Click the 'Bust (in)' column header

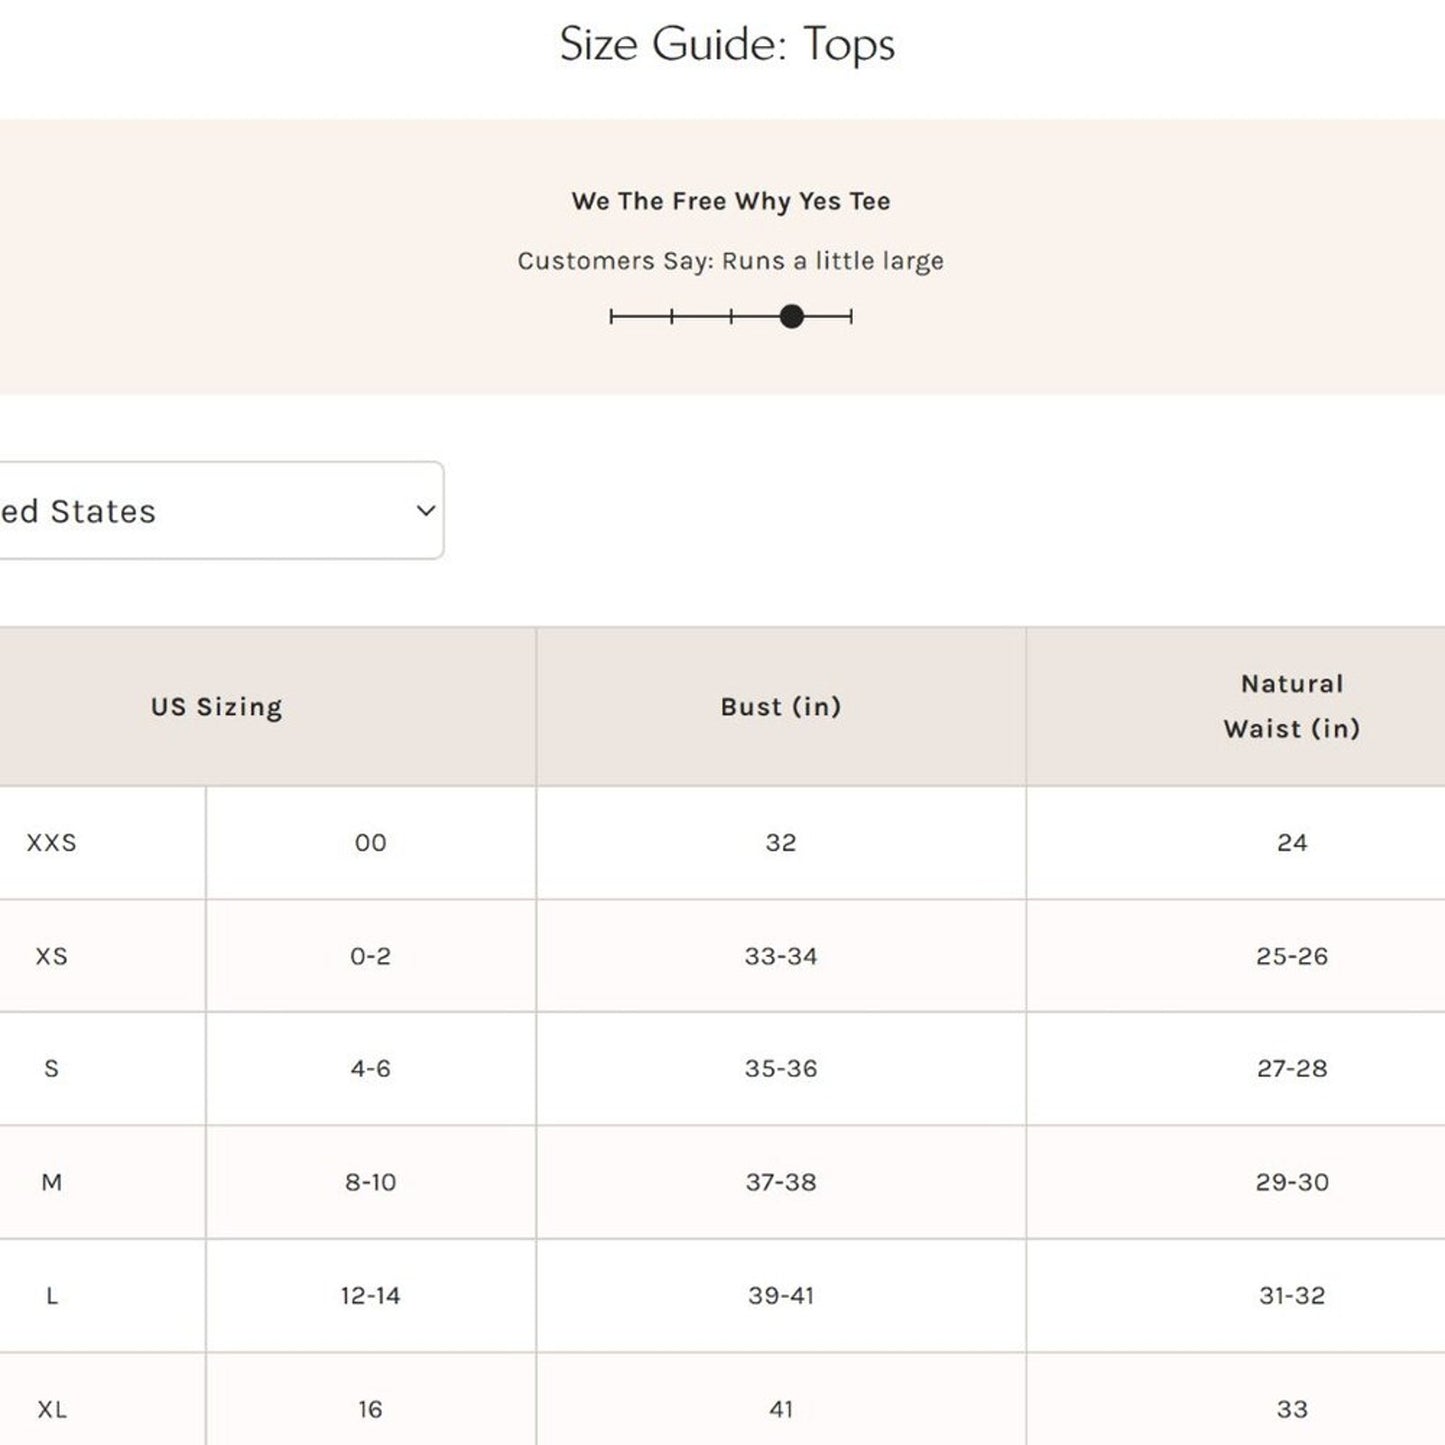click(x=781, y=707)
